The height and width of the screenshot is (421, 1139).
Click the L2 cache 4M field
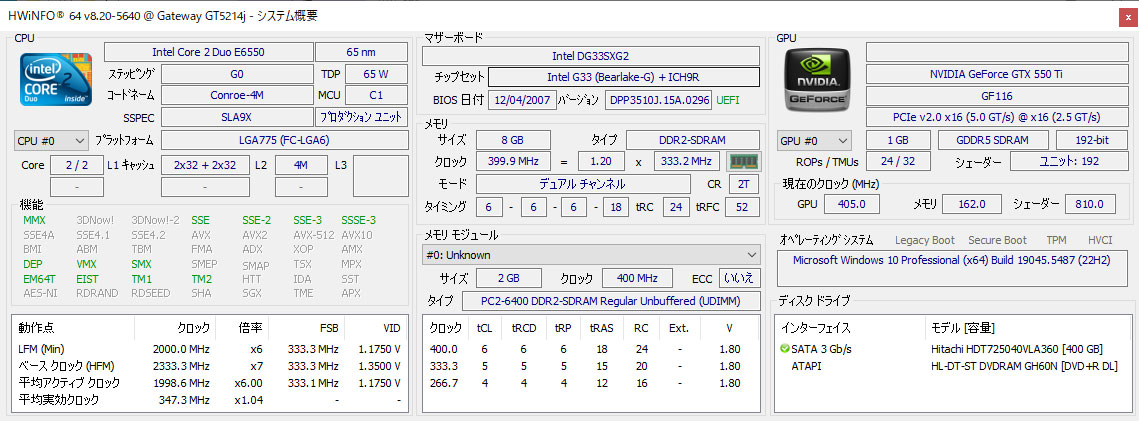300,165
